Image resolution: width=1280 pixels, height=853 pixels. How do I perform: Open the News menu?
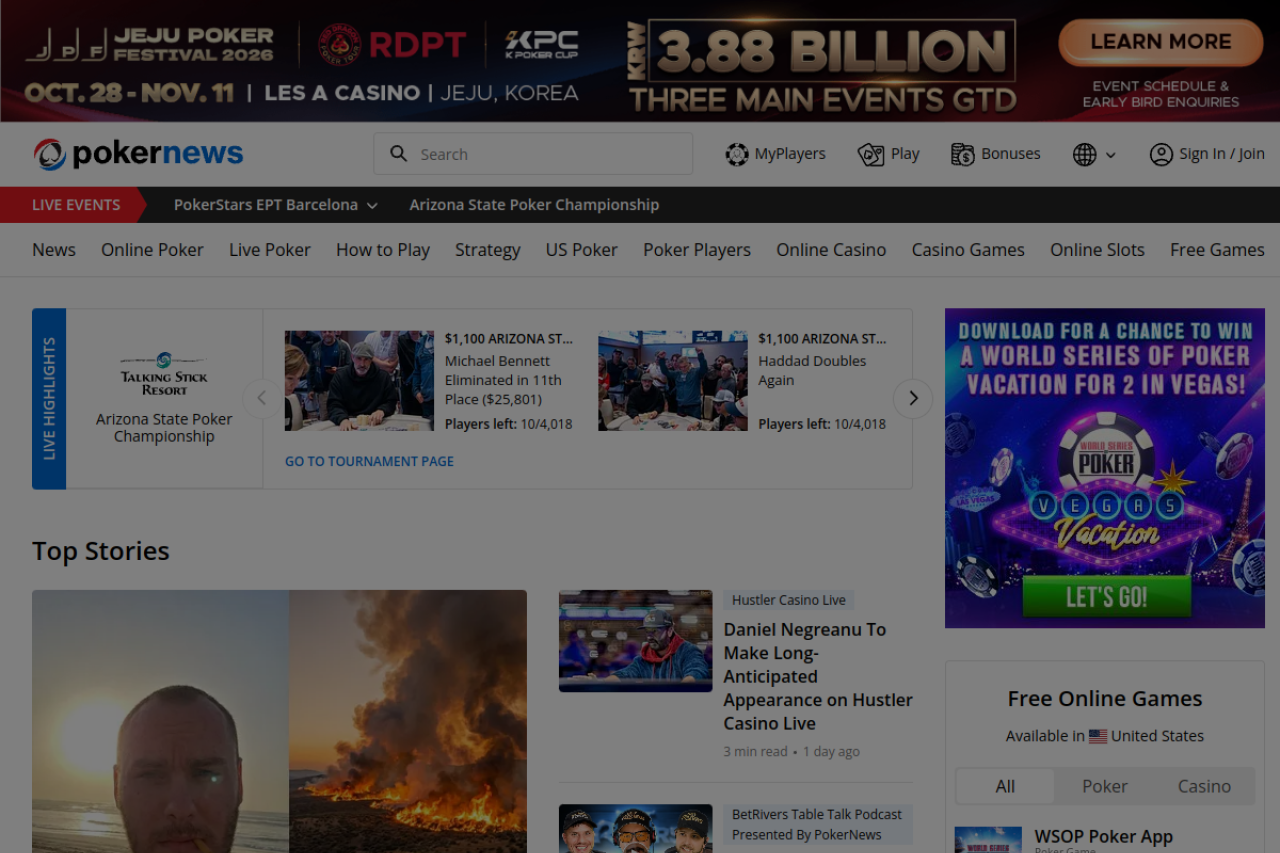[x=54, y=250]
